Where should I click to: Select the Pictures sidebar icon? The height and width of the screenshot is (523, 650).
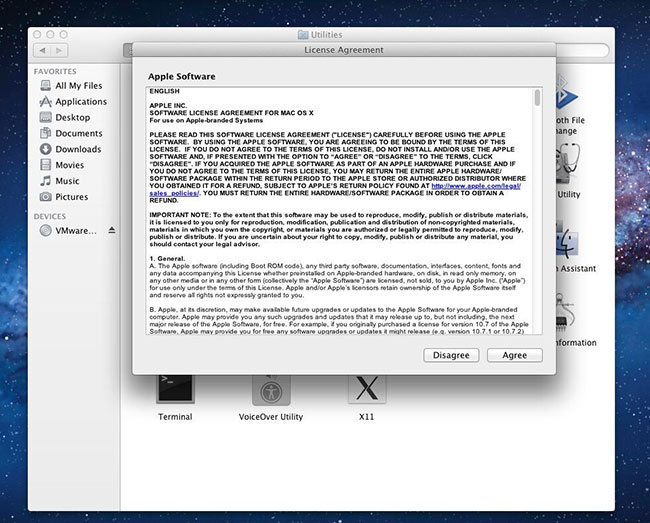pos(45,196)
